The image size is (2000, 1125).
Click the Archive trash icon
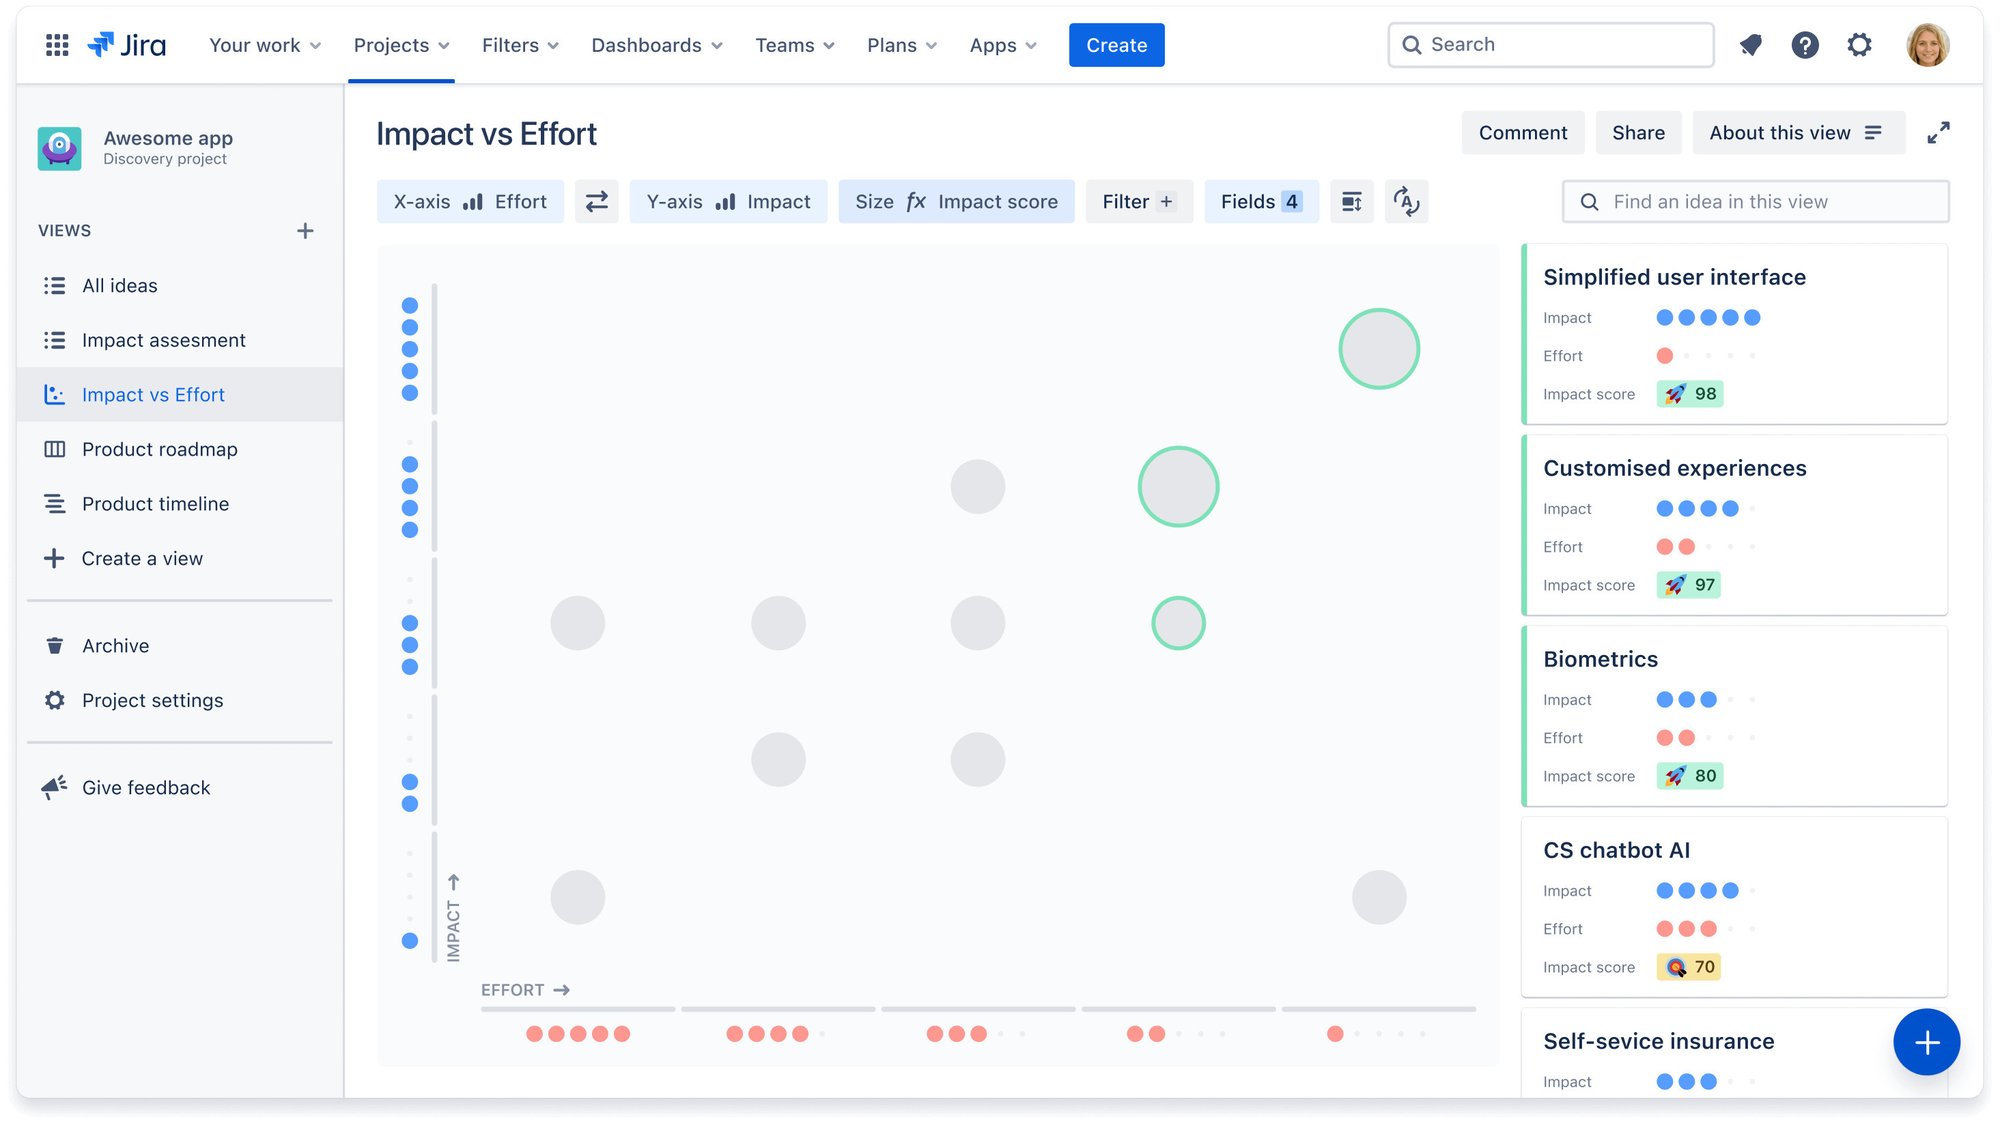[55, 646]
